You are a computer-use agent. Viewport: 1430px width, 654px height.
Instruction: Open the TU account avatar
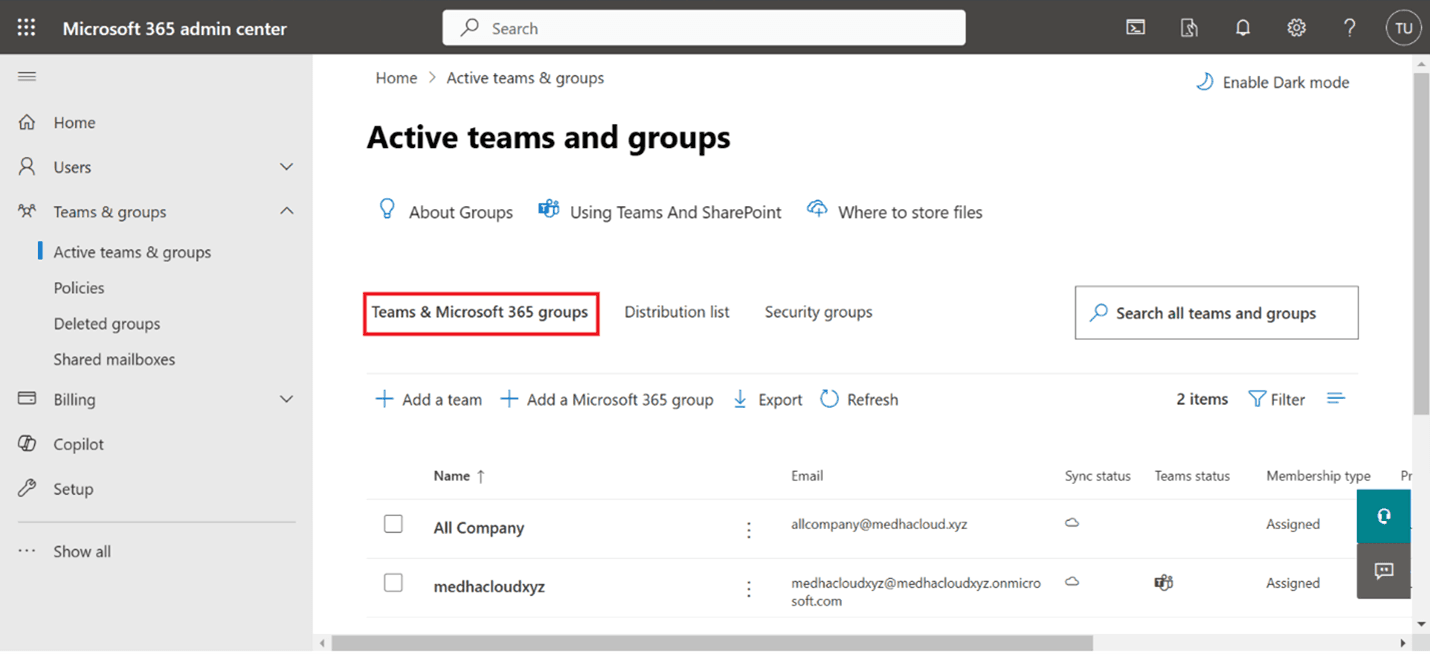click(1403, 27)
